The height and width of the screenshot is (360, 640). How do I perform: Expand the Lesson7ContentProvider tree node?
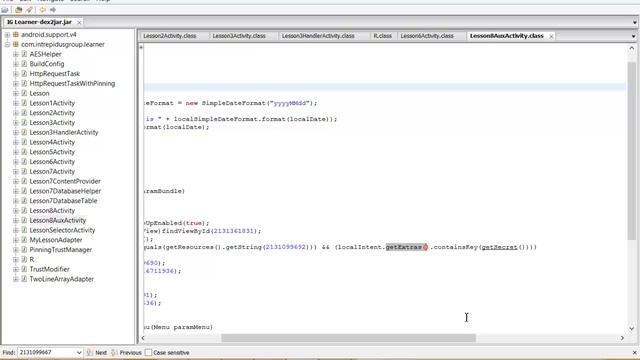coord(16,182)
